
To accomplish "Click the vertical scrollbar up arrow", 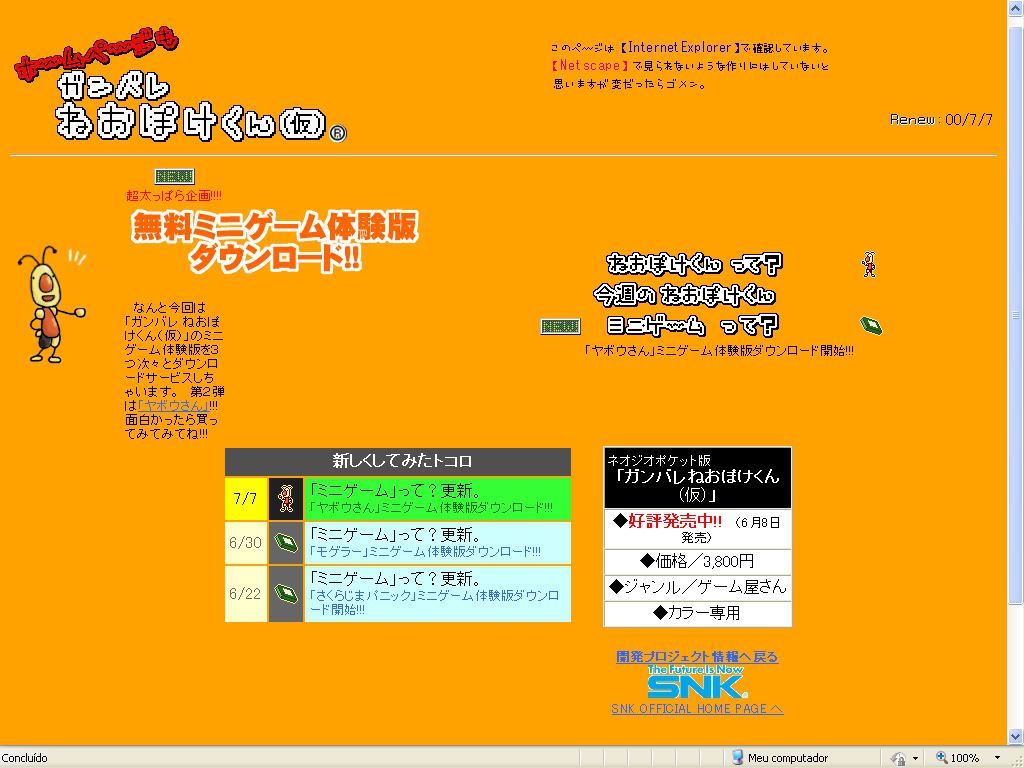I will [x=1016, y=8].
